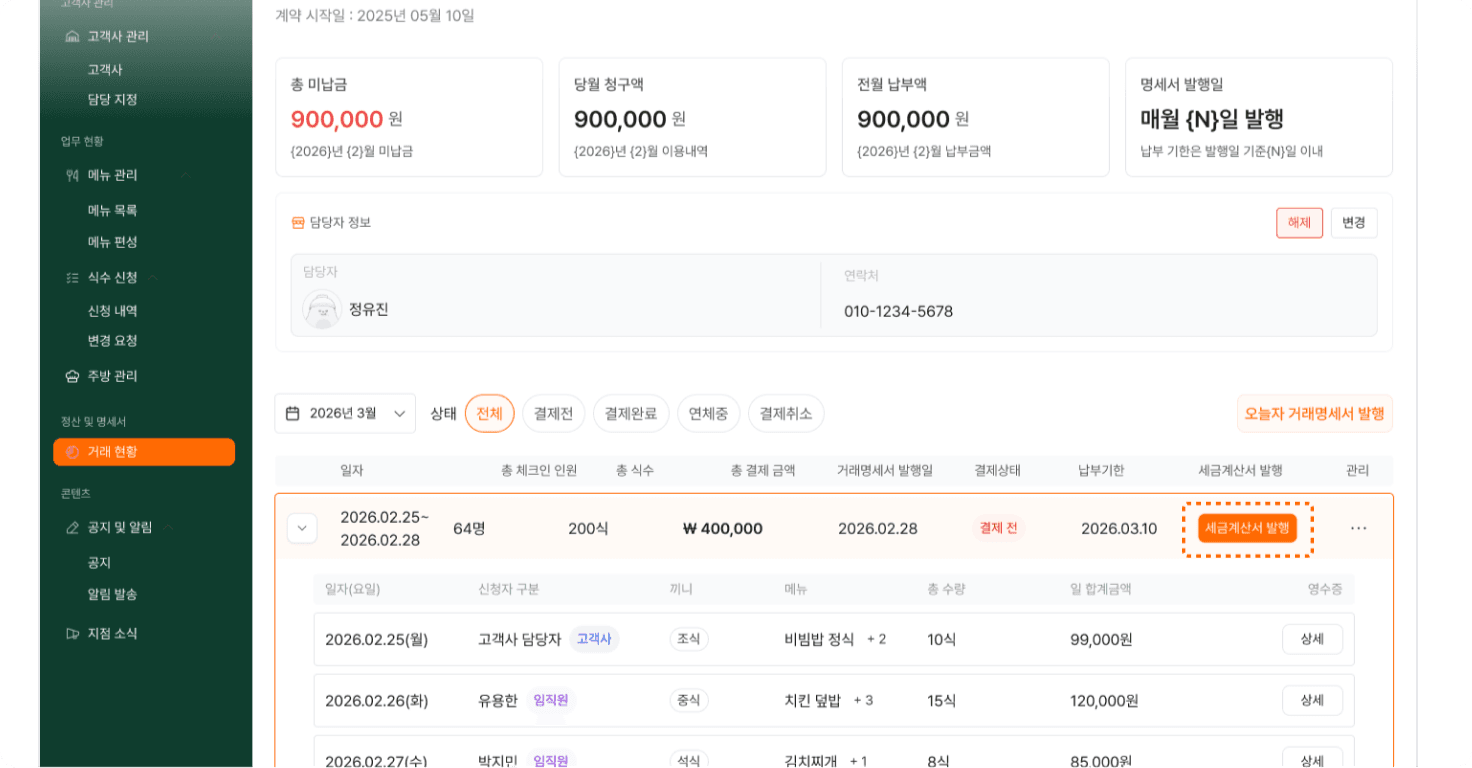Click the 해제 button for 담당자
The image size is (1472, 768).
point(1299,223)
